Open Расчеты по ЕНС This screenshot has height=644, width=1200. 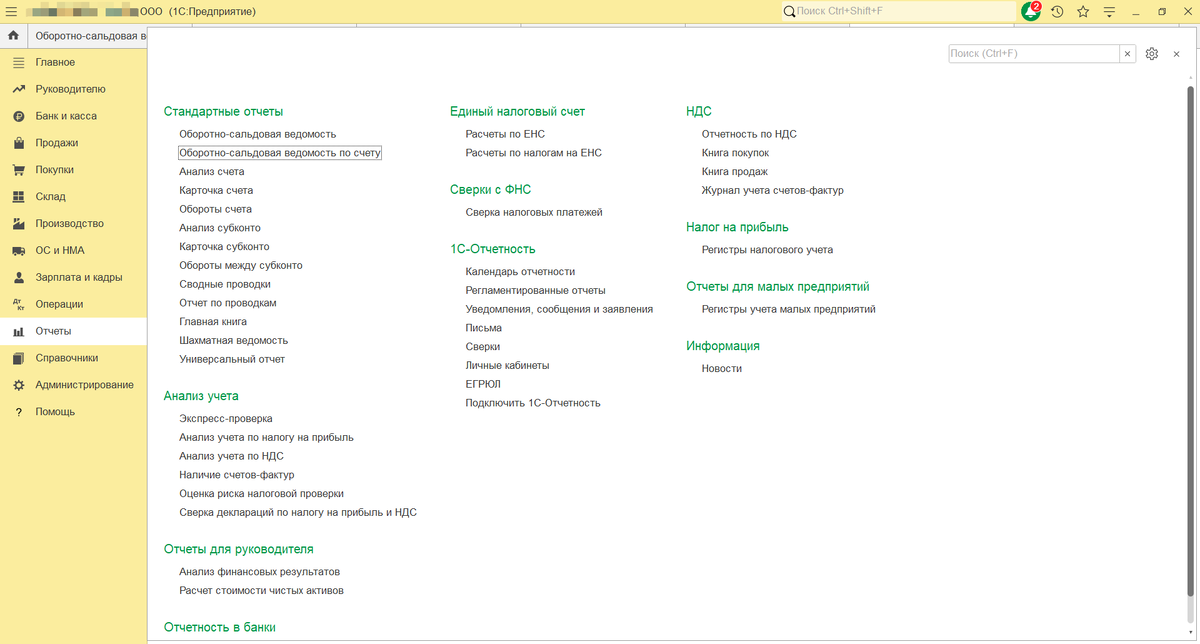[505, 134]
